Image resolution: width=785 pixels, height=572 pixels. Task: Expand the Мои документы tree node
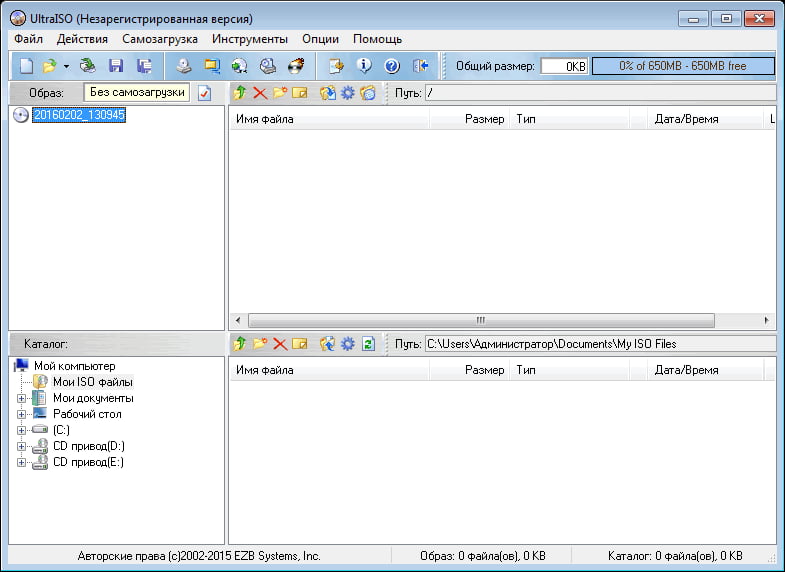pyautogui.click(x=21, y=398)
